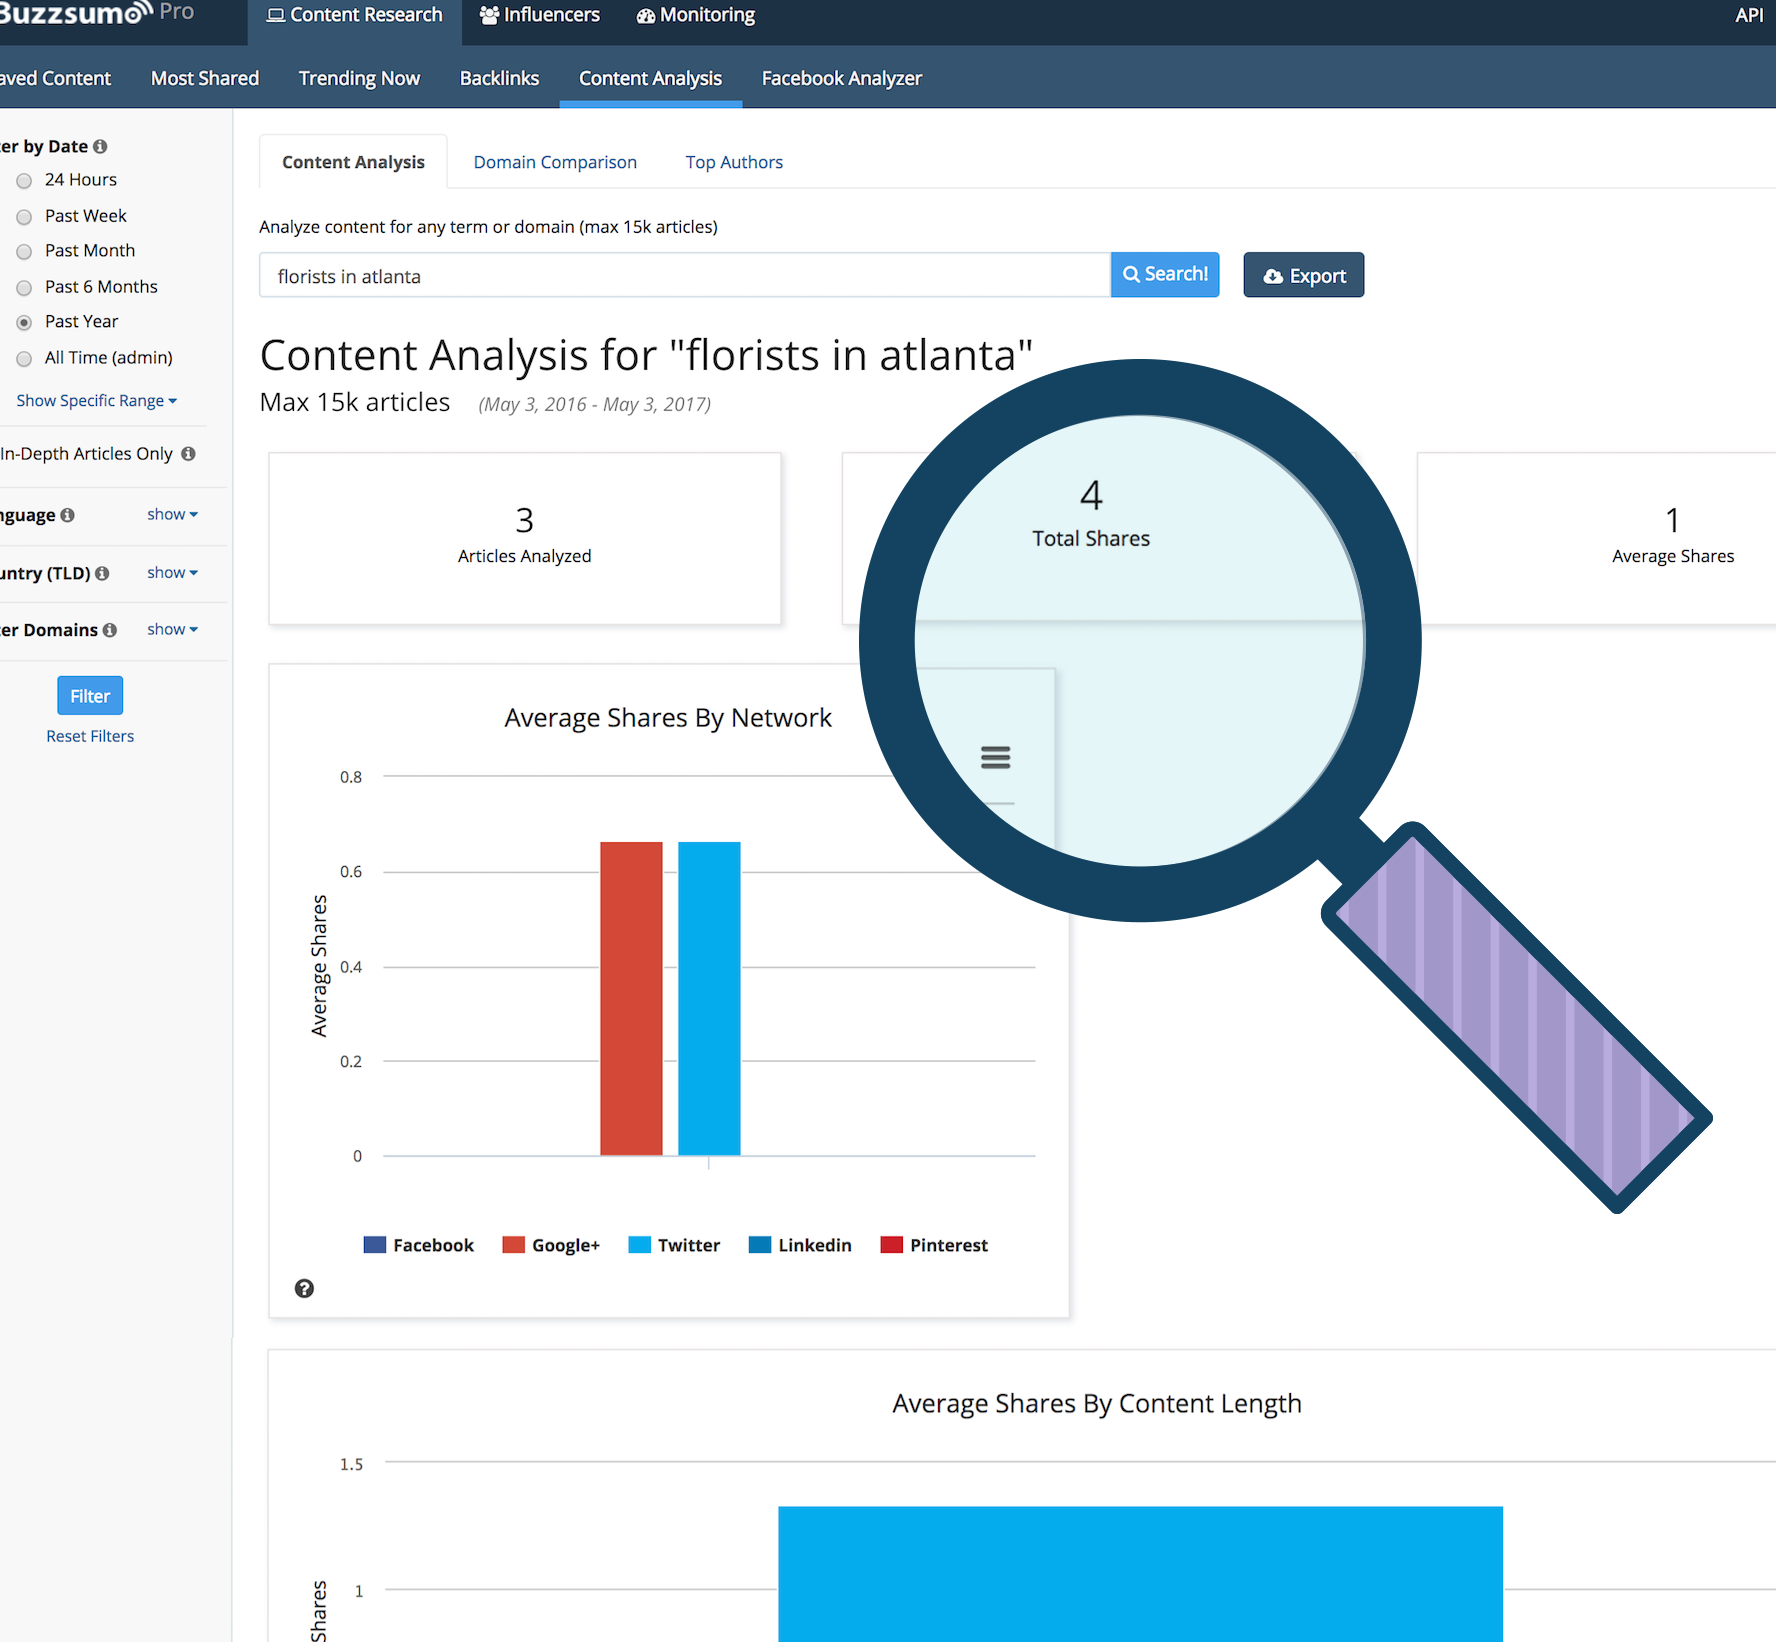Image resolution: width=1776 pixels, height=1642 pixels.
Task: Open the Monitoring top menu
Action: point(696,15)
